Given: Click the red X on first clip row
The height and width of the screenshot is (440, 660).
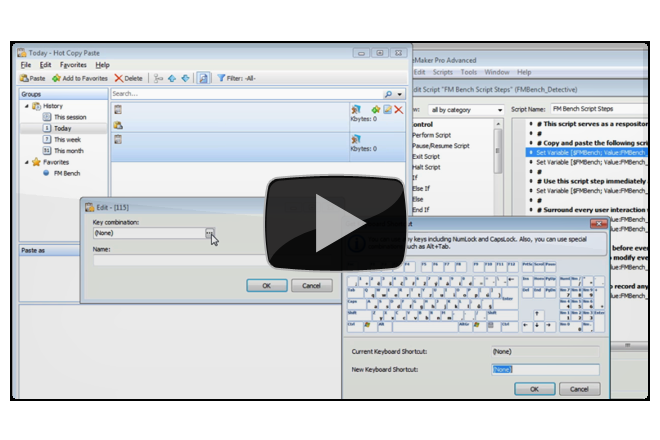Looking at the screenshot, I should [x=399, y=109].
